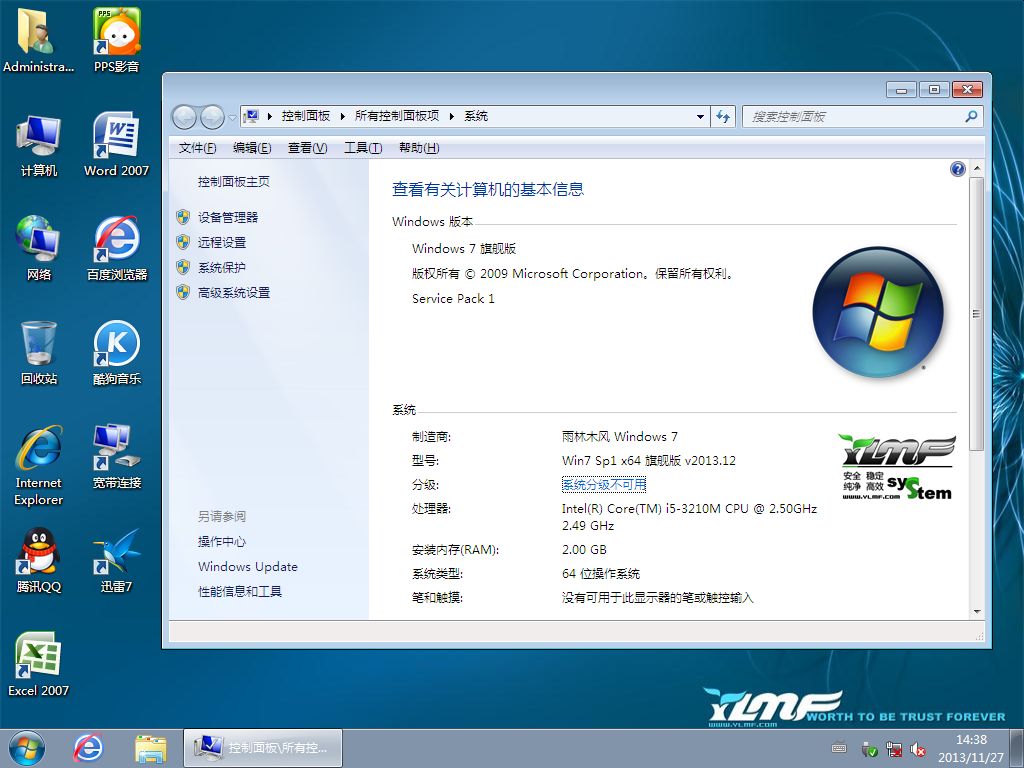1024x768 pixels.
Task: Open the taskbar clock showing 14:38
Action: point(971,748)
